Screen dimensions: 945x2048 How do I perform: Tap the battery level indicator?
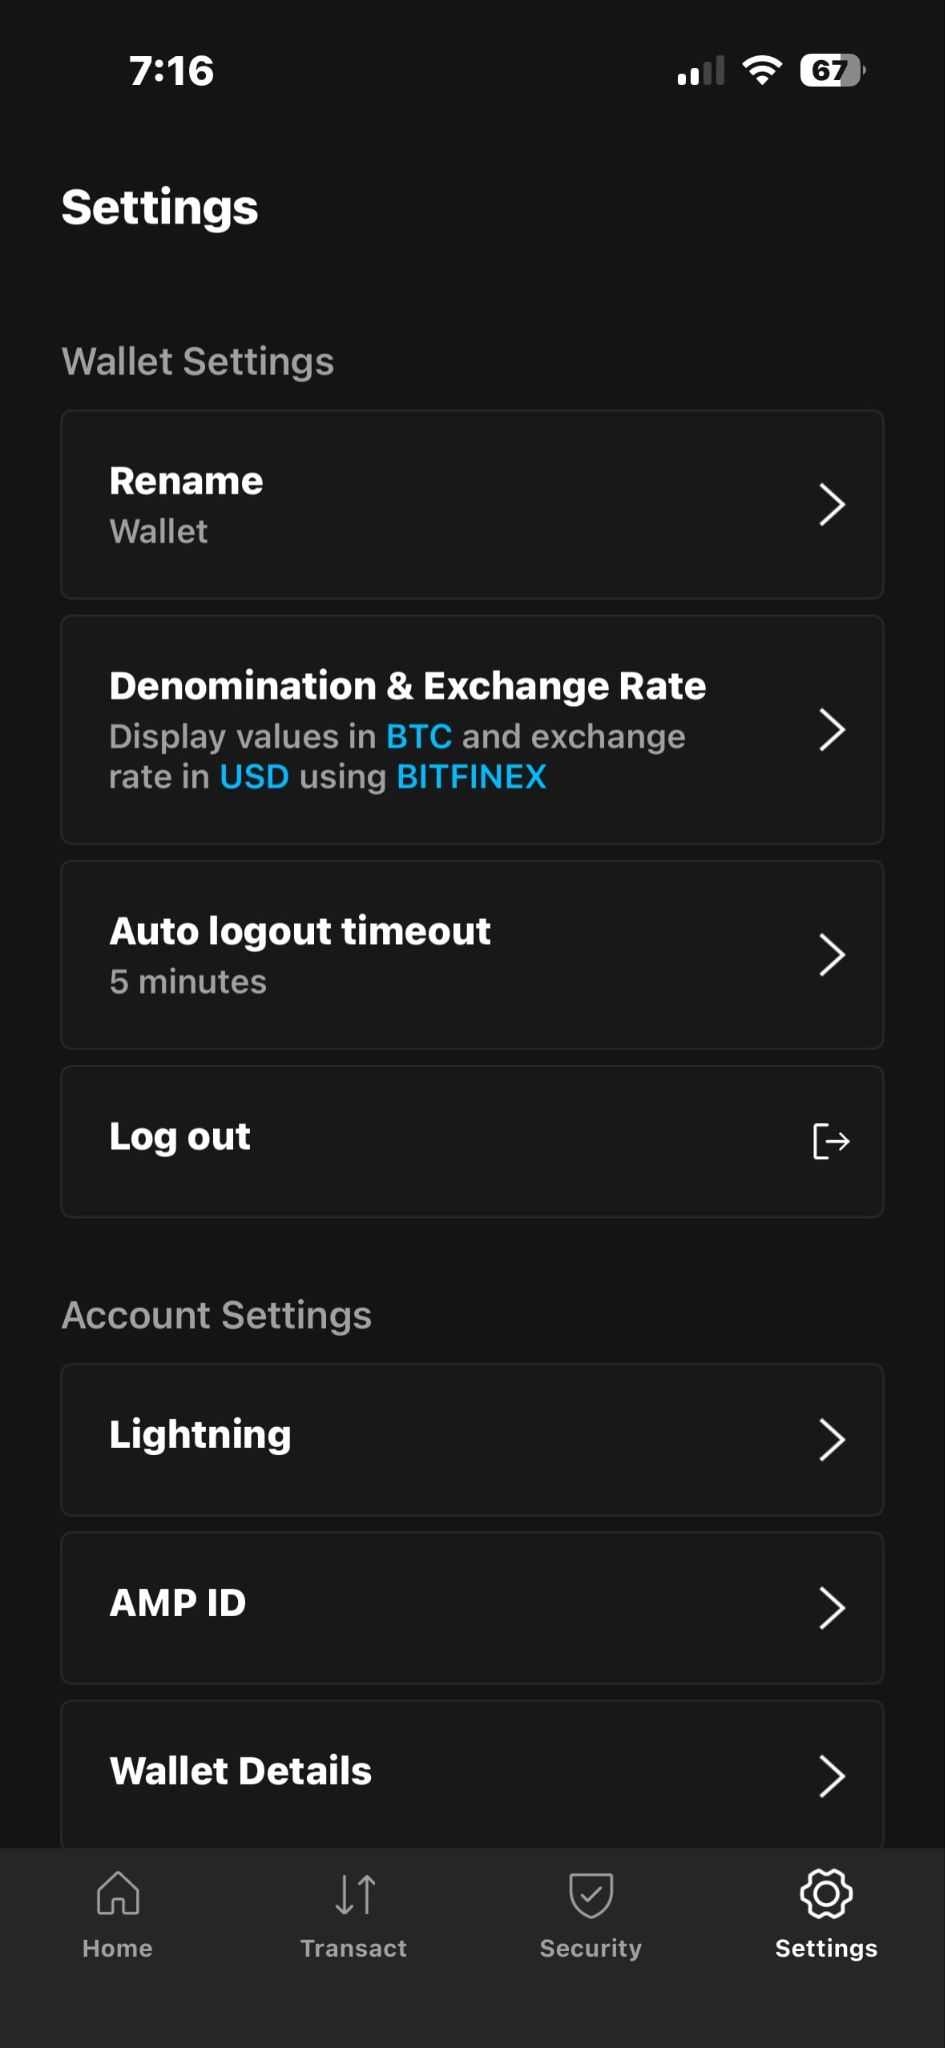point(832,70)
